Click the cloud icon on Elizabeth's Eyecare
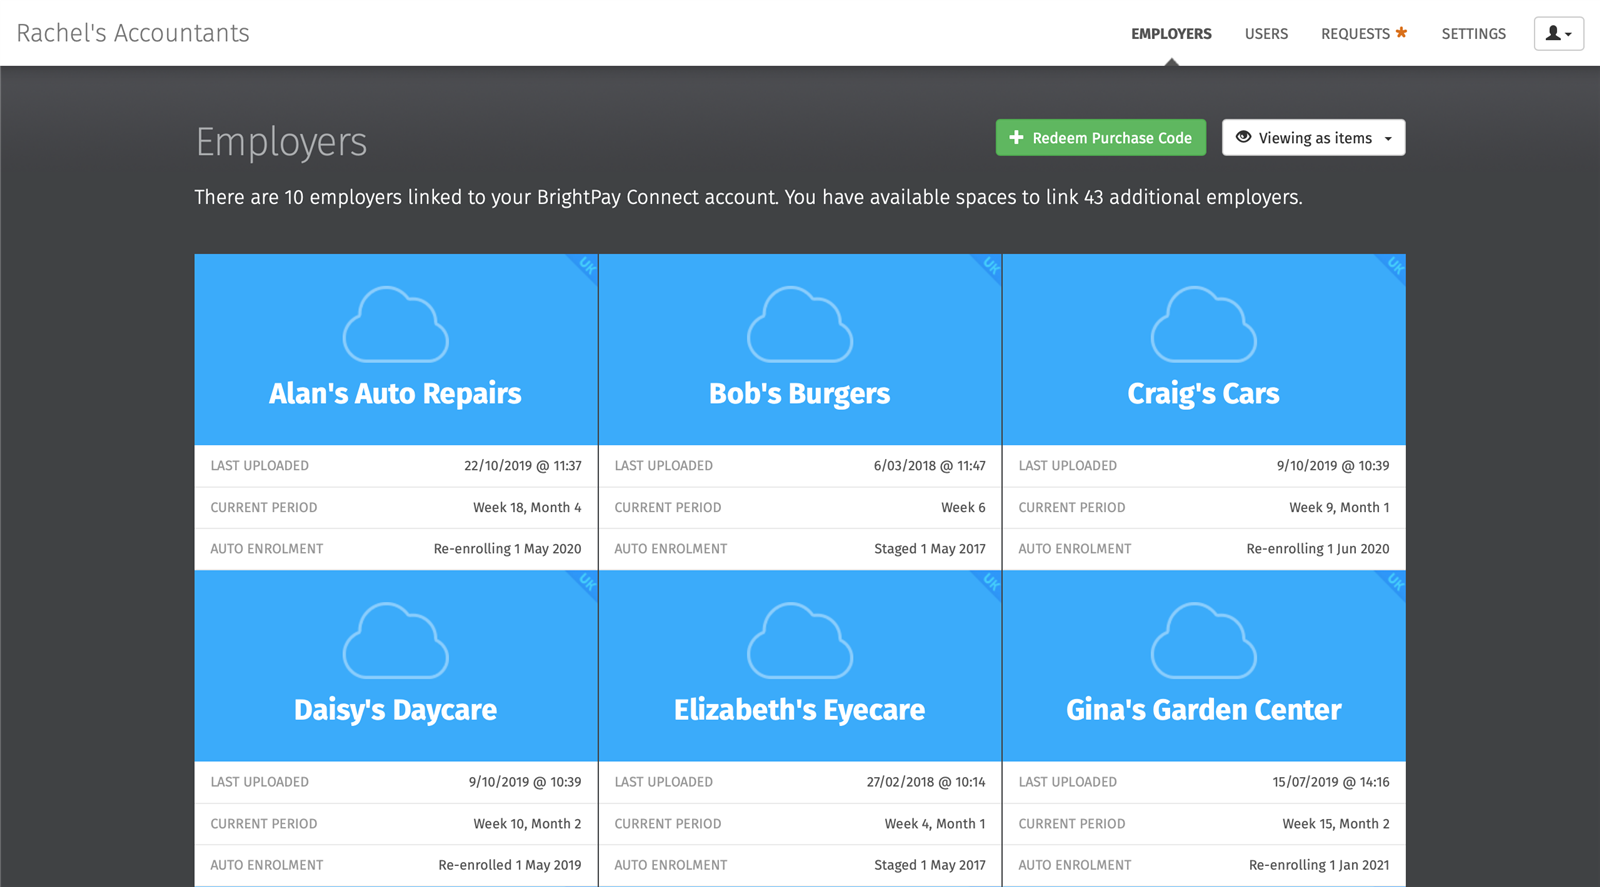1600x887 pixels. tap(799, 641)
